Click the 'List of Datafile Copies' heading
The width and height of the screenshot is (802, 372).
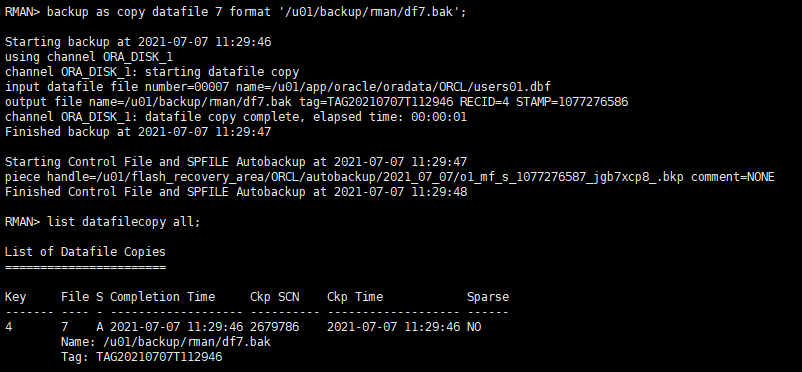(85, 252)
